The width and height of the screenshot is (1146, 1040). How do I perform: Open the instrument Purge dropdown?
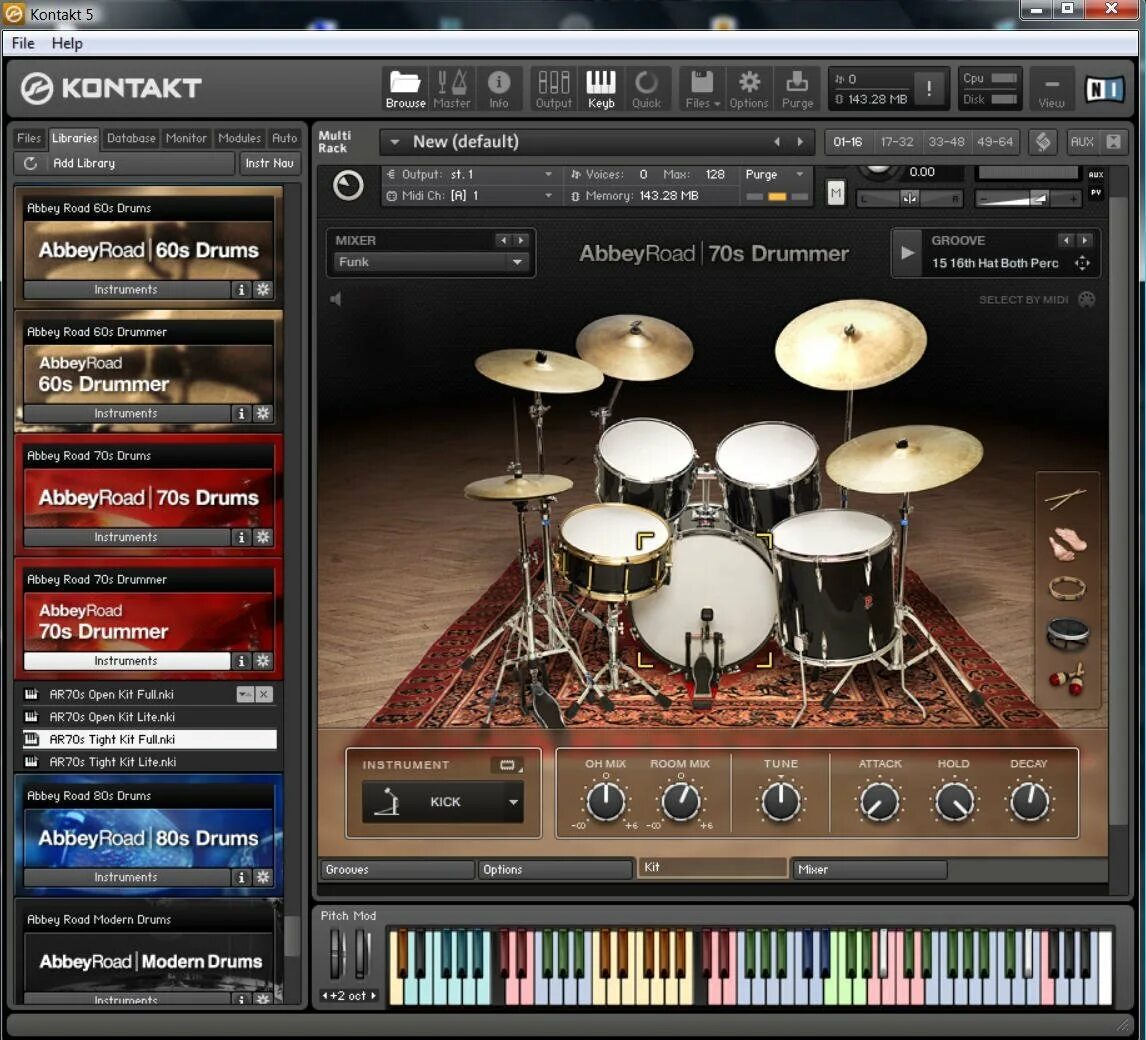(x=800, y=175)
